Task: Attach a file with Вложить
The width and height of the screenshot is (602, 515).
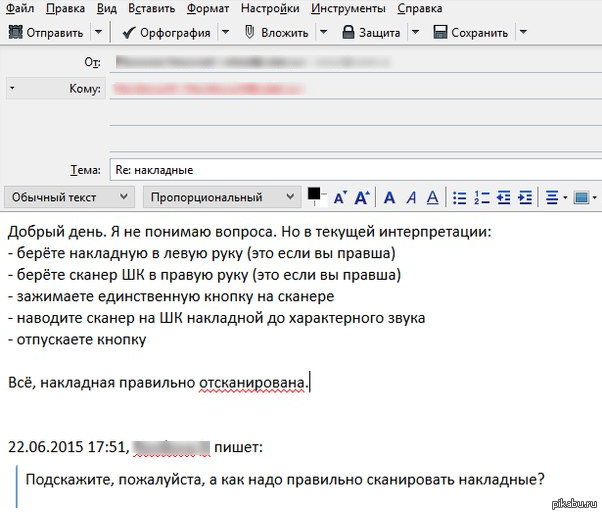Action: 276,33
